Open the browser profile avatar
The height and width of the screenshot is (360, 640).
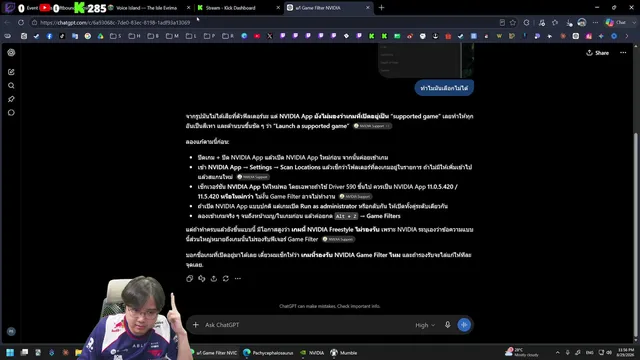[x=582, y=22]
